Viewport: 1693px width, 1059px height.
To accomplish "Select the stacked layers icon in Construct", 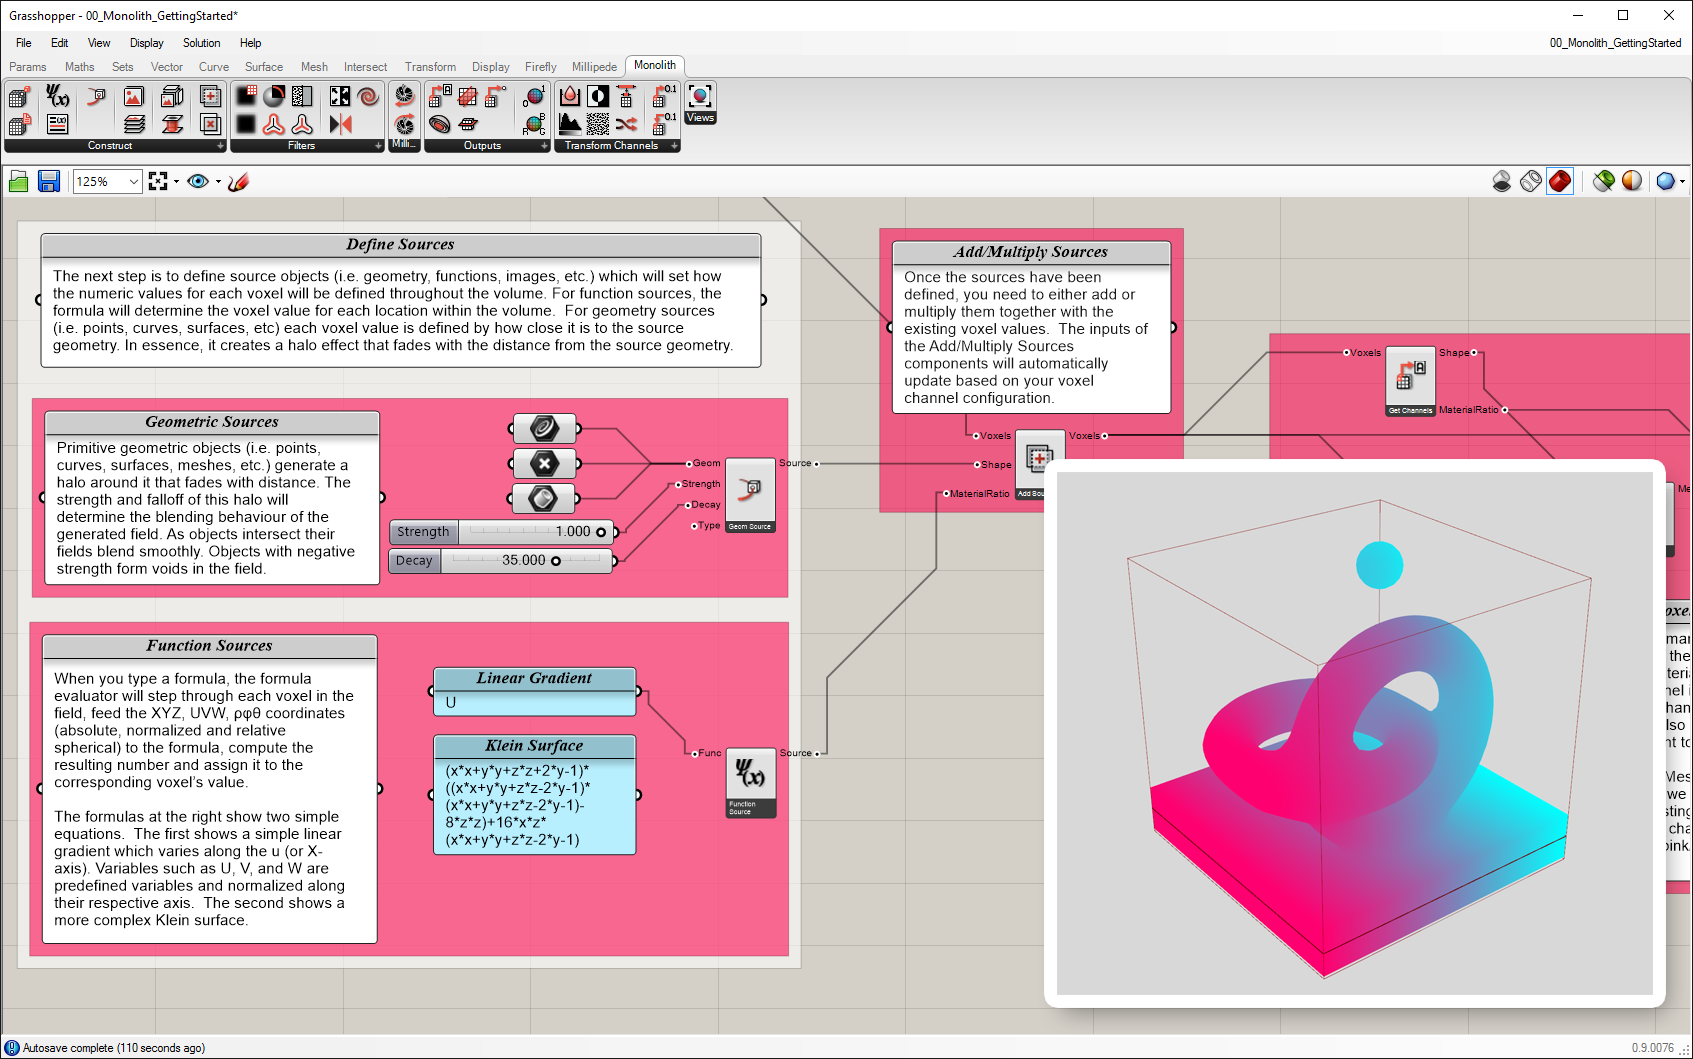I will [x=133, y=124].
